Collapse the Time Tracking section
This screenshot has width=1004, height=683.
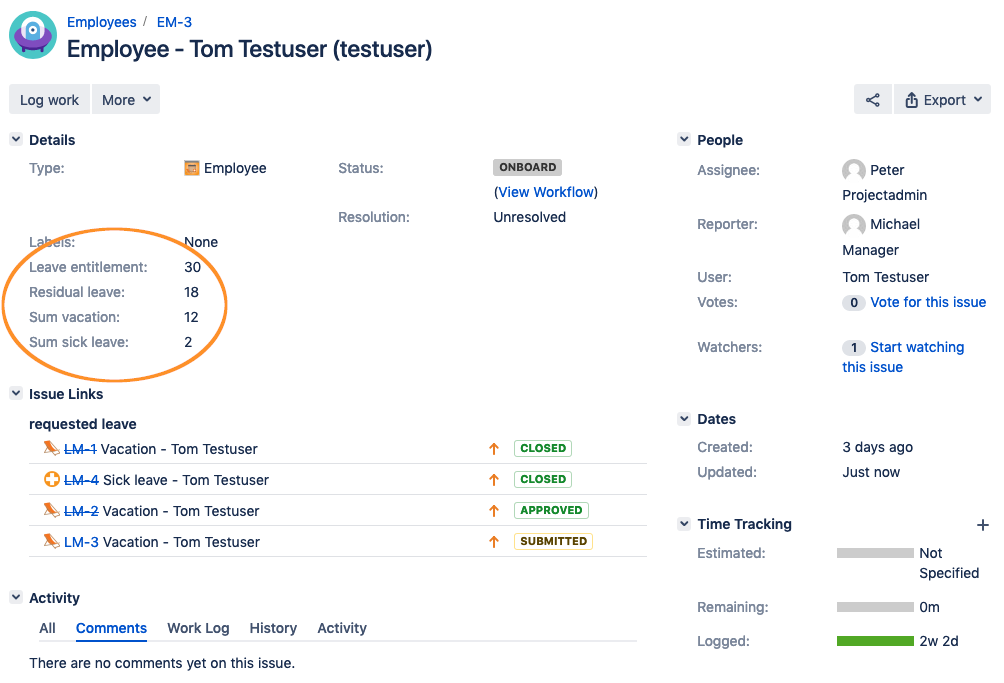(684, 524)
